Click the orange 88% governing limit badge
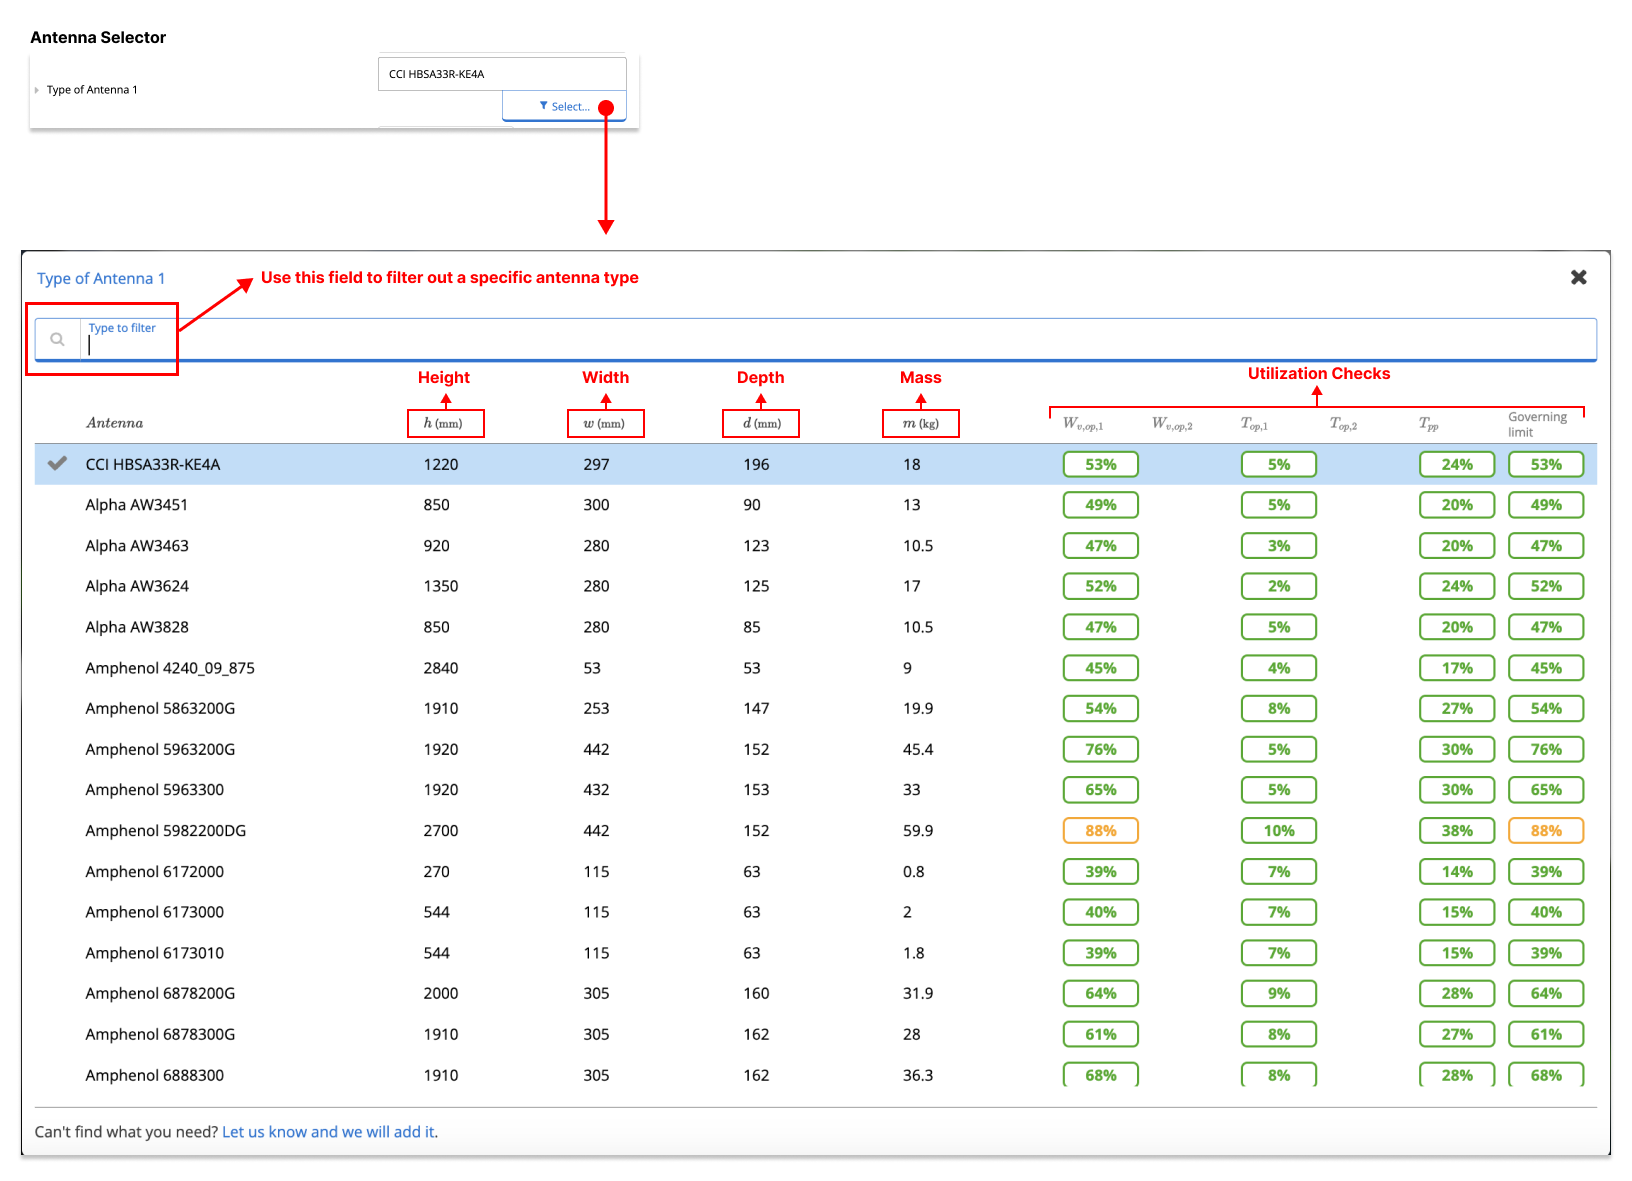 (1546, 830)
